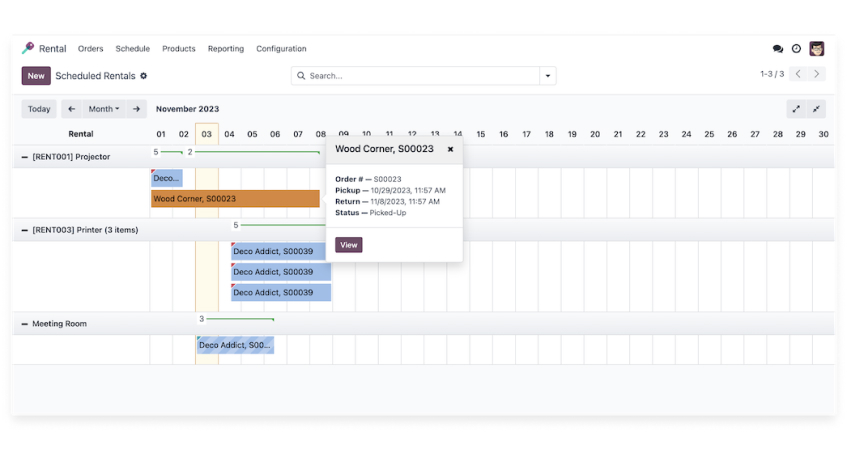The image size is (847, 460).
Task: Open the Scheduled Rentals gear settings
Action: [144, 76]
